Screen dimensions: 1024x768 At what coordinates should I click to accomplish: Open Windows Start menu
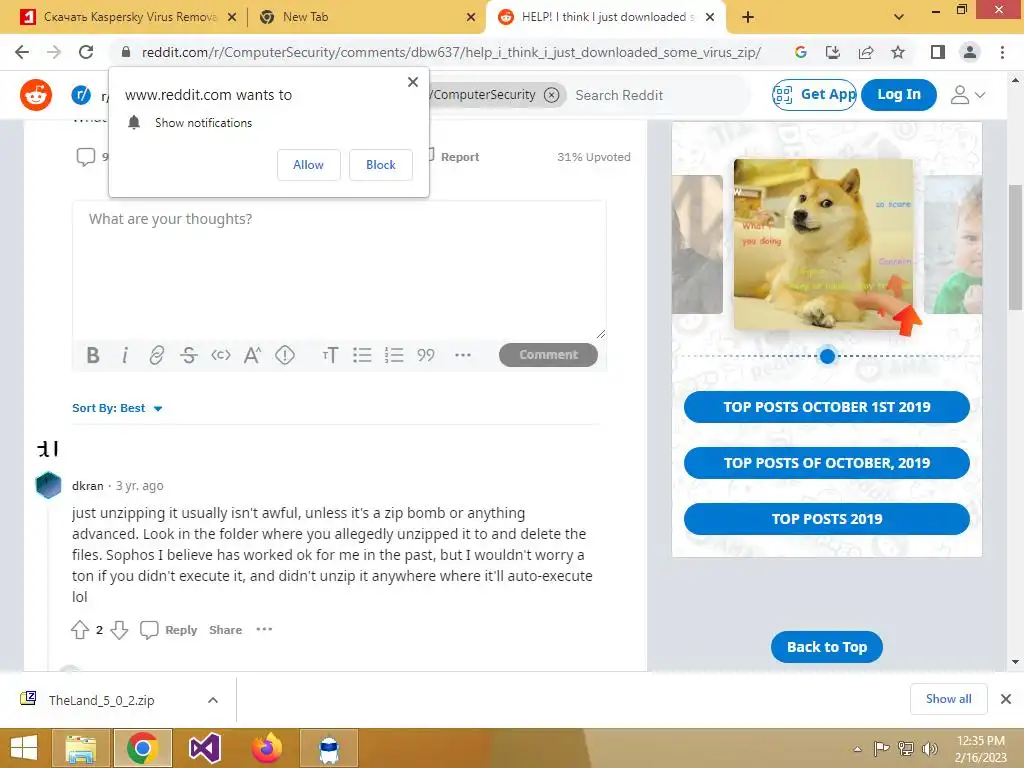click(24, 748)
